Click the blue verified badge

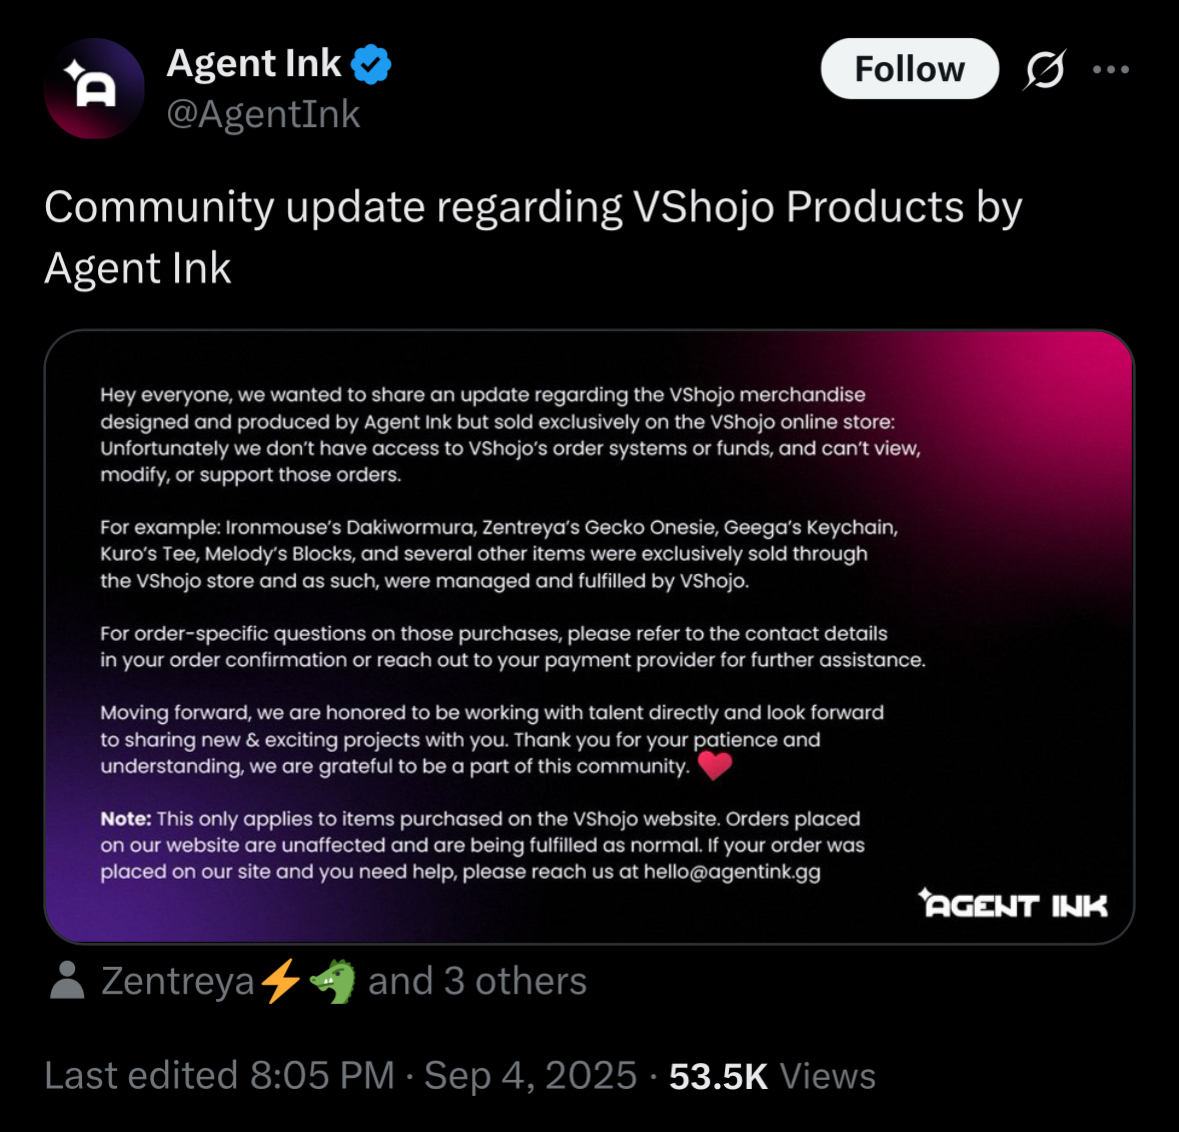tap(371, 64)
